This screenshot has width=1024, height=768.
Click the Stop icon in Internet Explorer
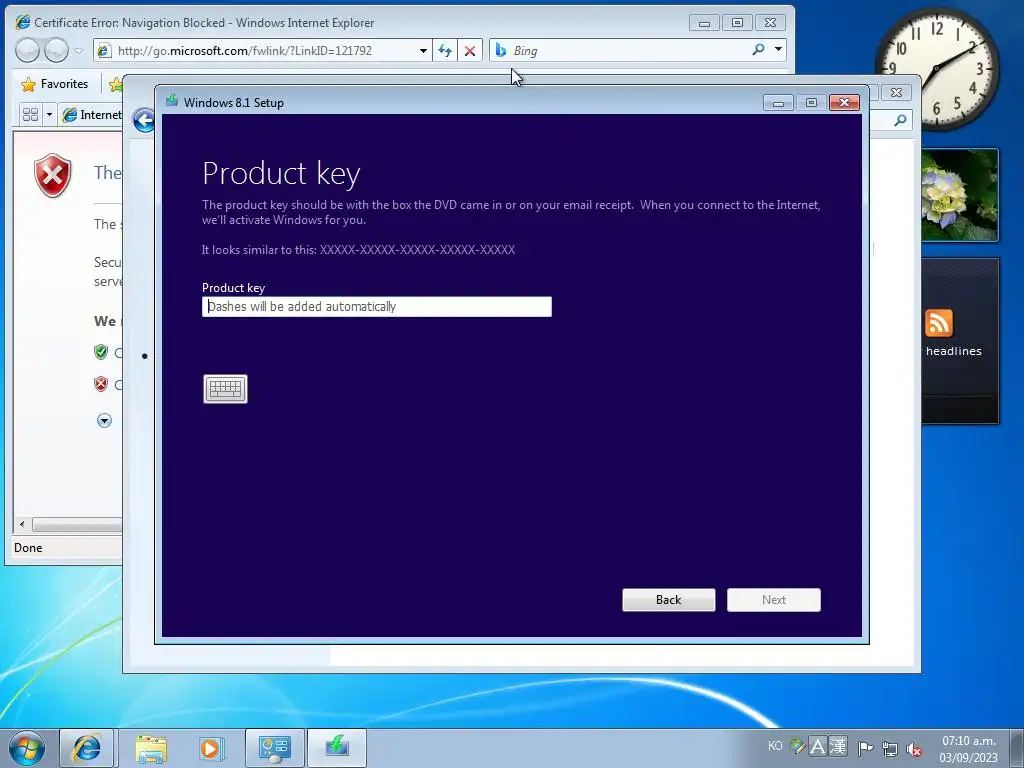(x=470, y=51)
